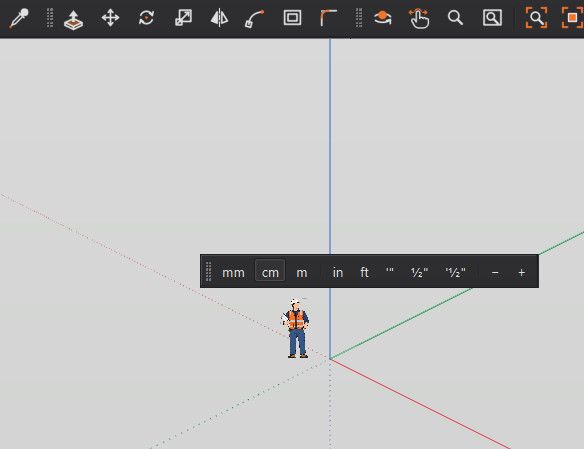This screenshot has width=584, height=449.
Task: Select the Flip mirror tool
Action: (219, 18)
